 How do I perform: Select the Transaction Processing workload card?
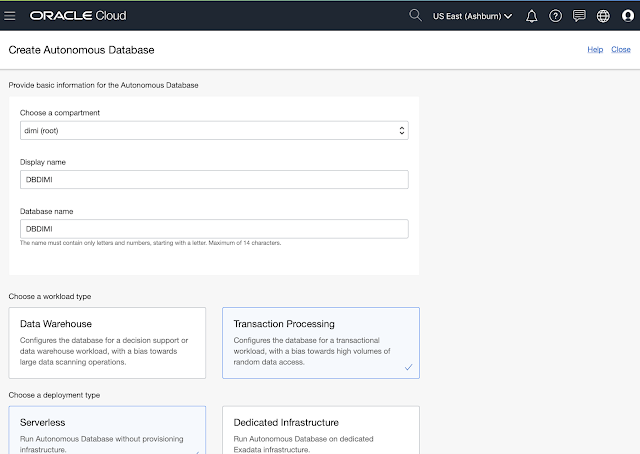320,343
